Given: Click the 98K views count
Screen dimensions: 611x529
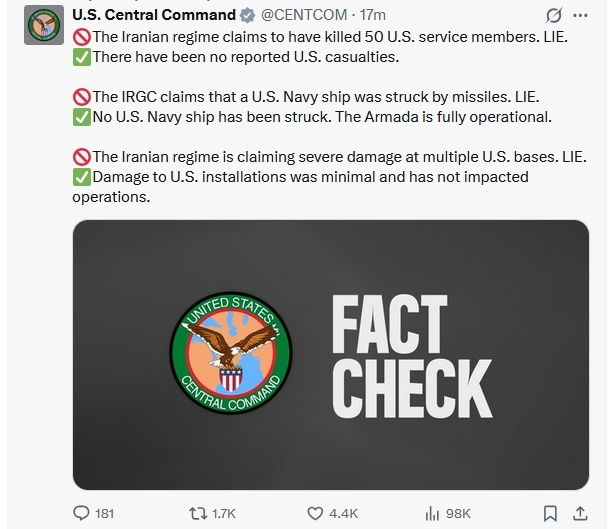Looking at the screenshot, I should tap(458, 513).
